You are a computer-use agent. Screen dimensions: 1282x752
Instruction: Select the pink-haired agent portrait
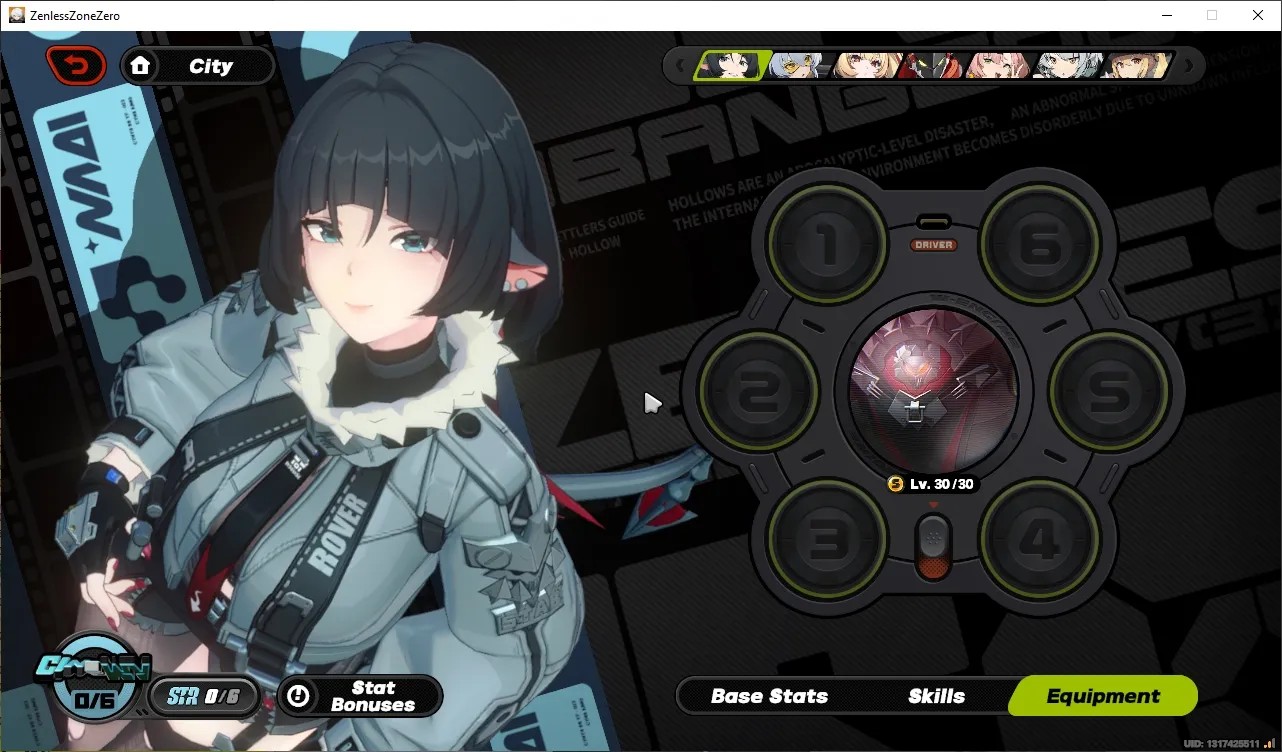[x=999, y=66]
